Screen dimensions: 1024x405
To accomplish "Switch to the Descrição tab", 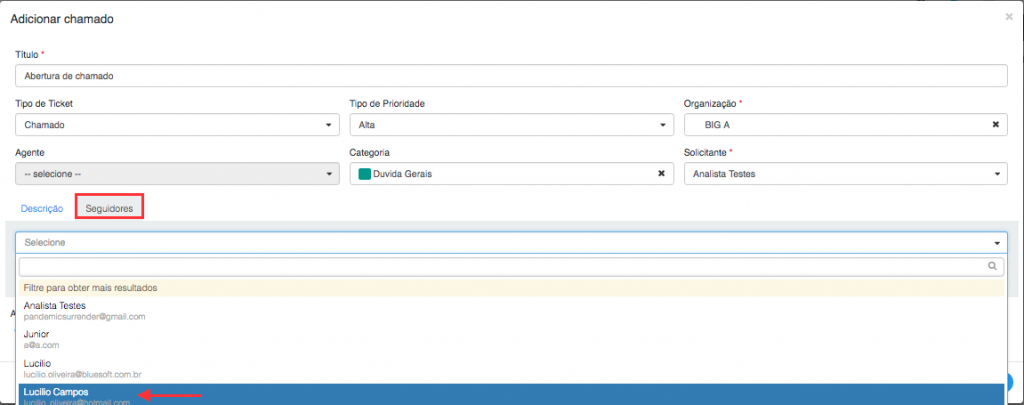I will click(42, 209).
